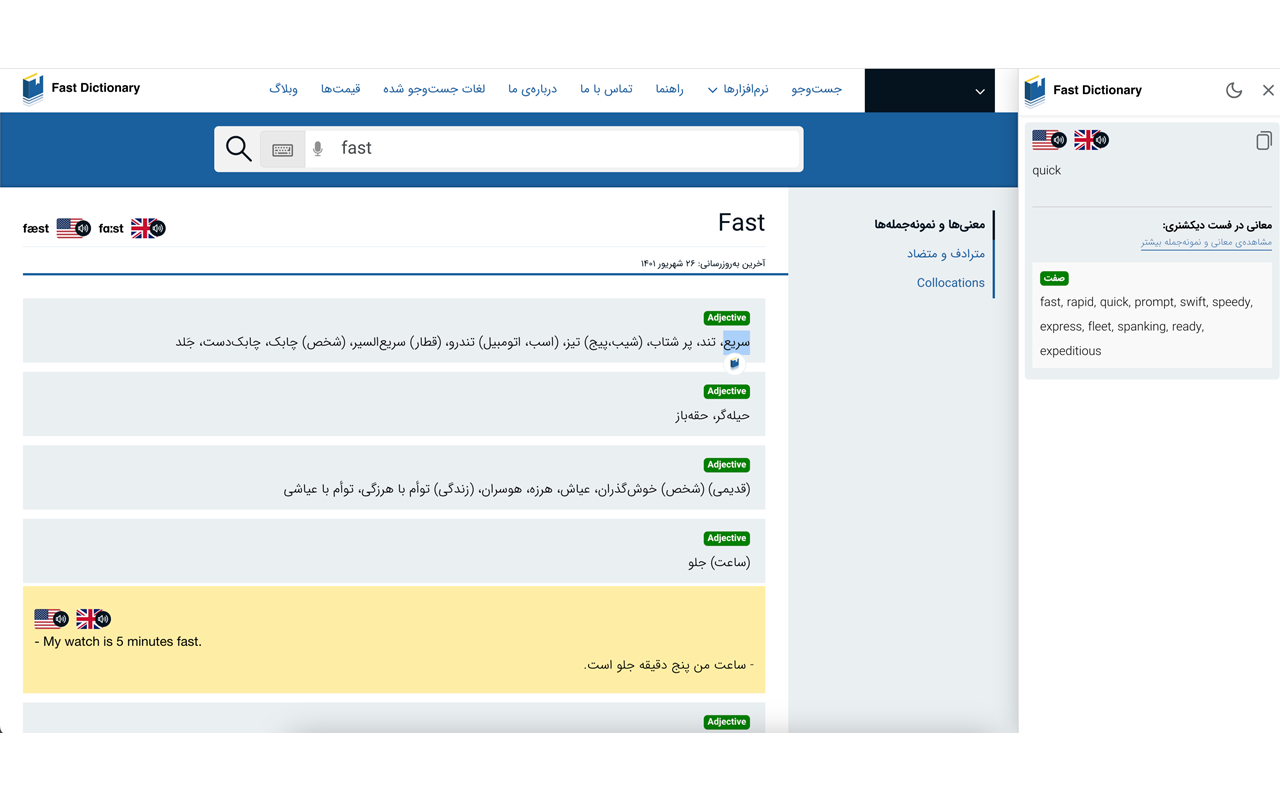Screen dimensions: 1280x800
Task: Open the black language selector dropdown
Action: (929, 90)
